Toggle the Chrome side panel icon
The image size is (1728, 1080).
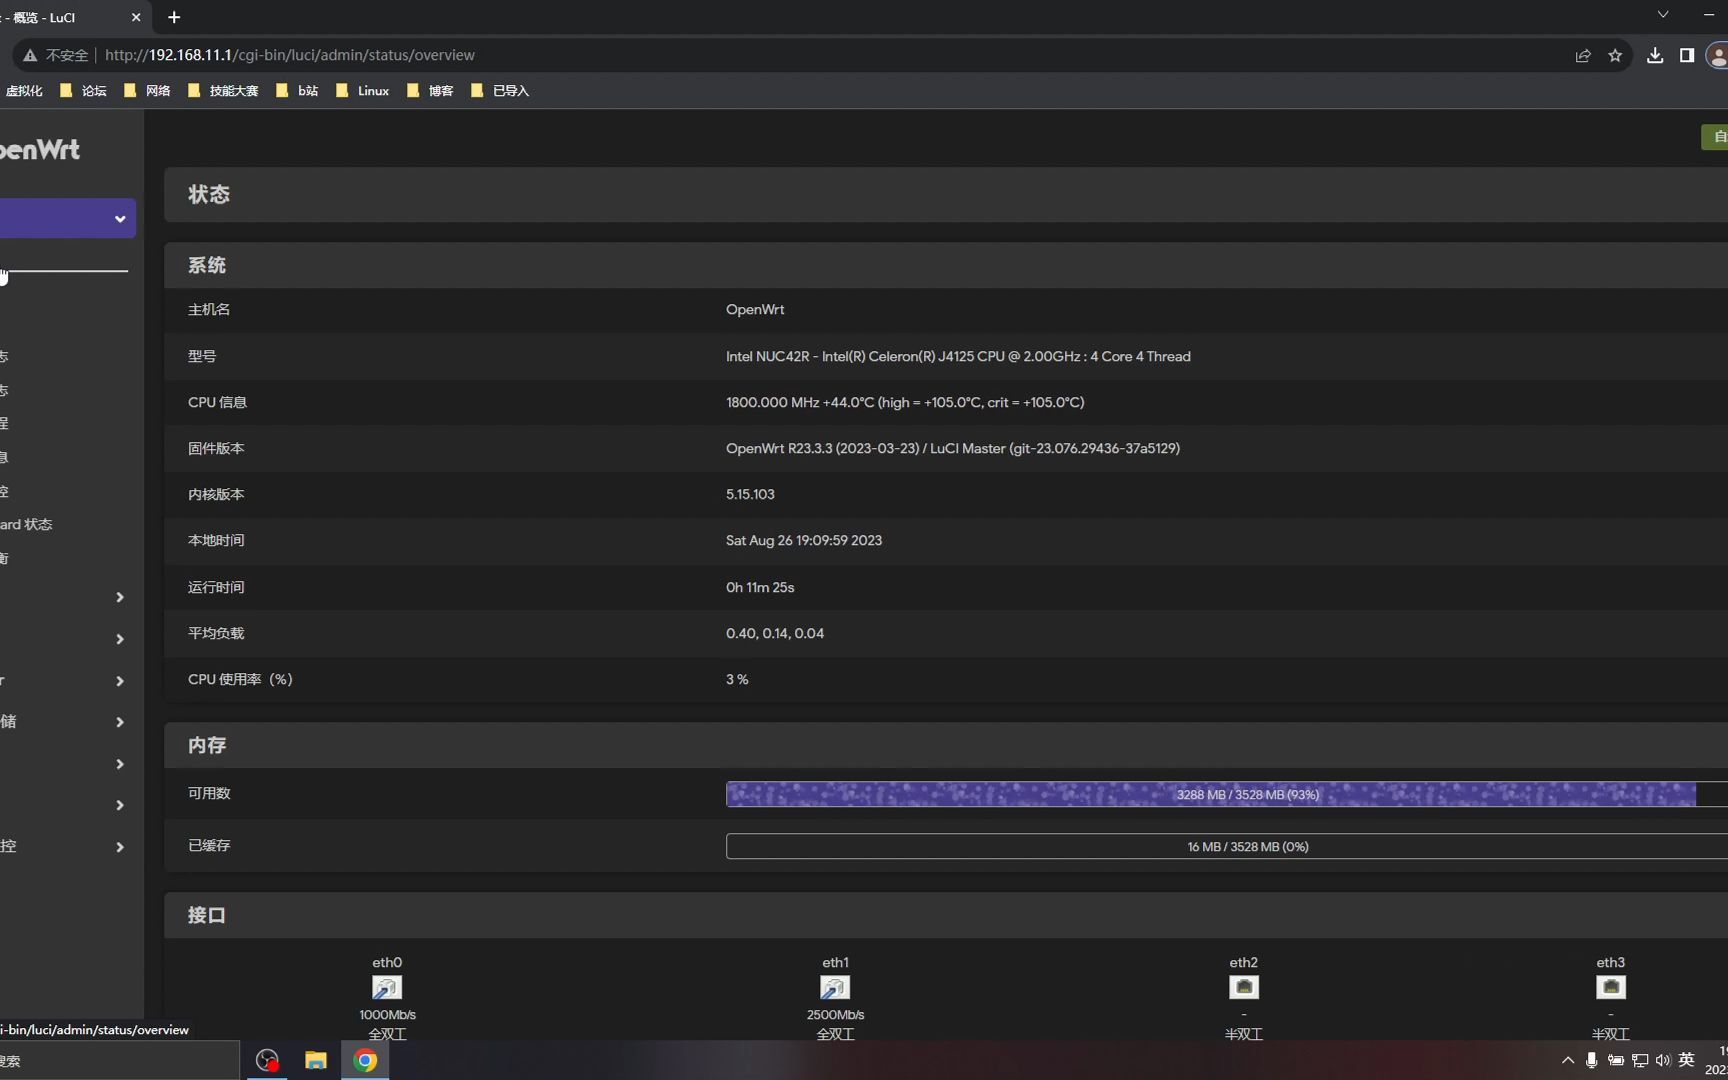pos(1687,56)
